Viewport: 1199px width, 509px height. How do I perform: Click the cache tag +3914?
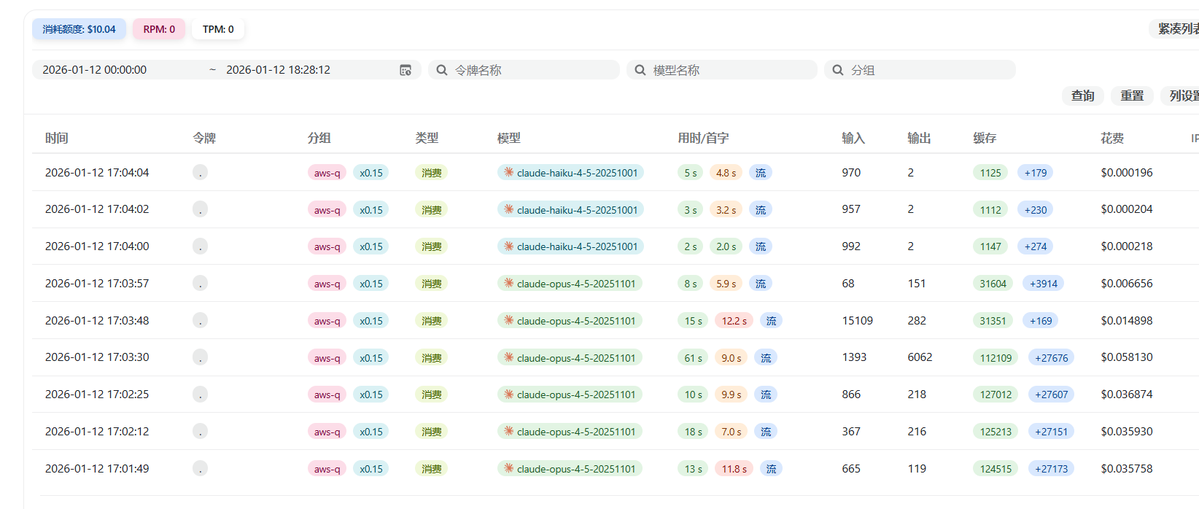1041,284
